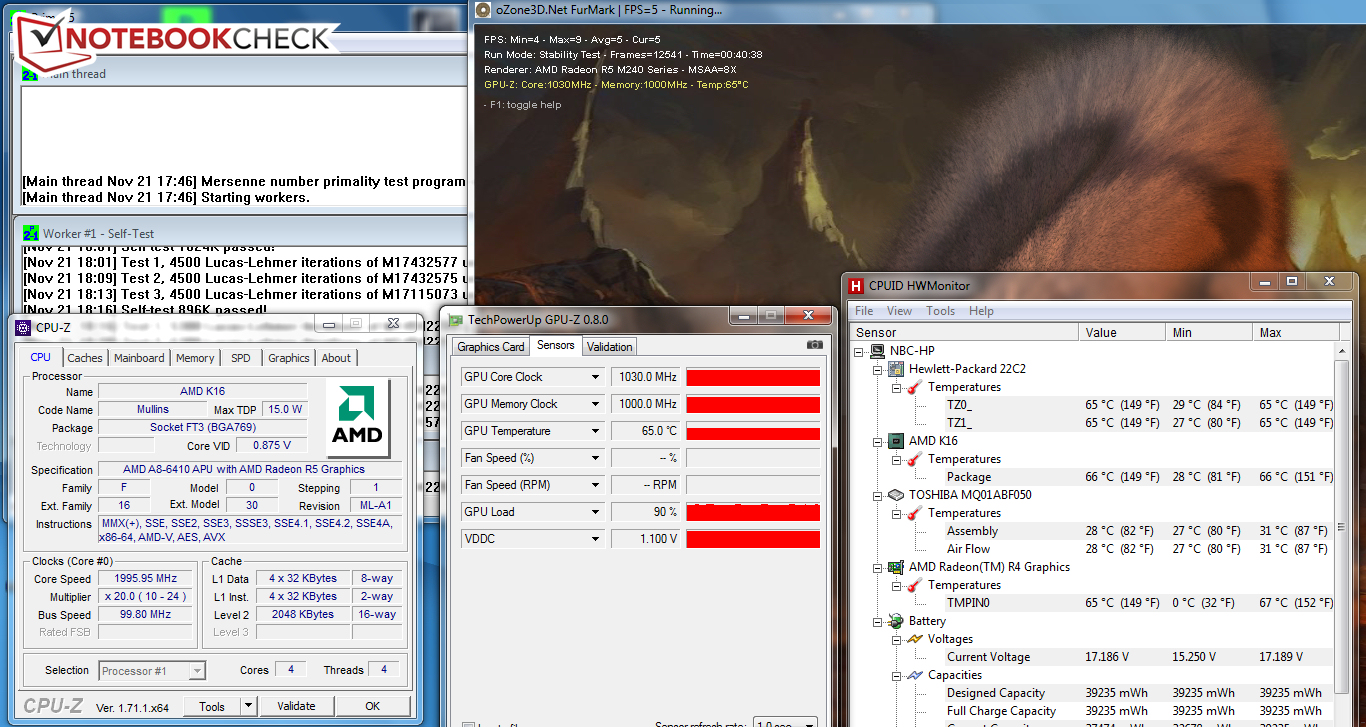The width and height of the screenshot is (1366, 727).
Task: Click the Value column header in HWMonitor
Action: point(1124,332)
